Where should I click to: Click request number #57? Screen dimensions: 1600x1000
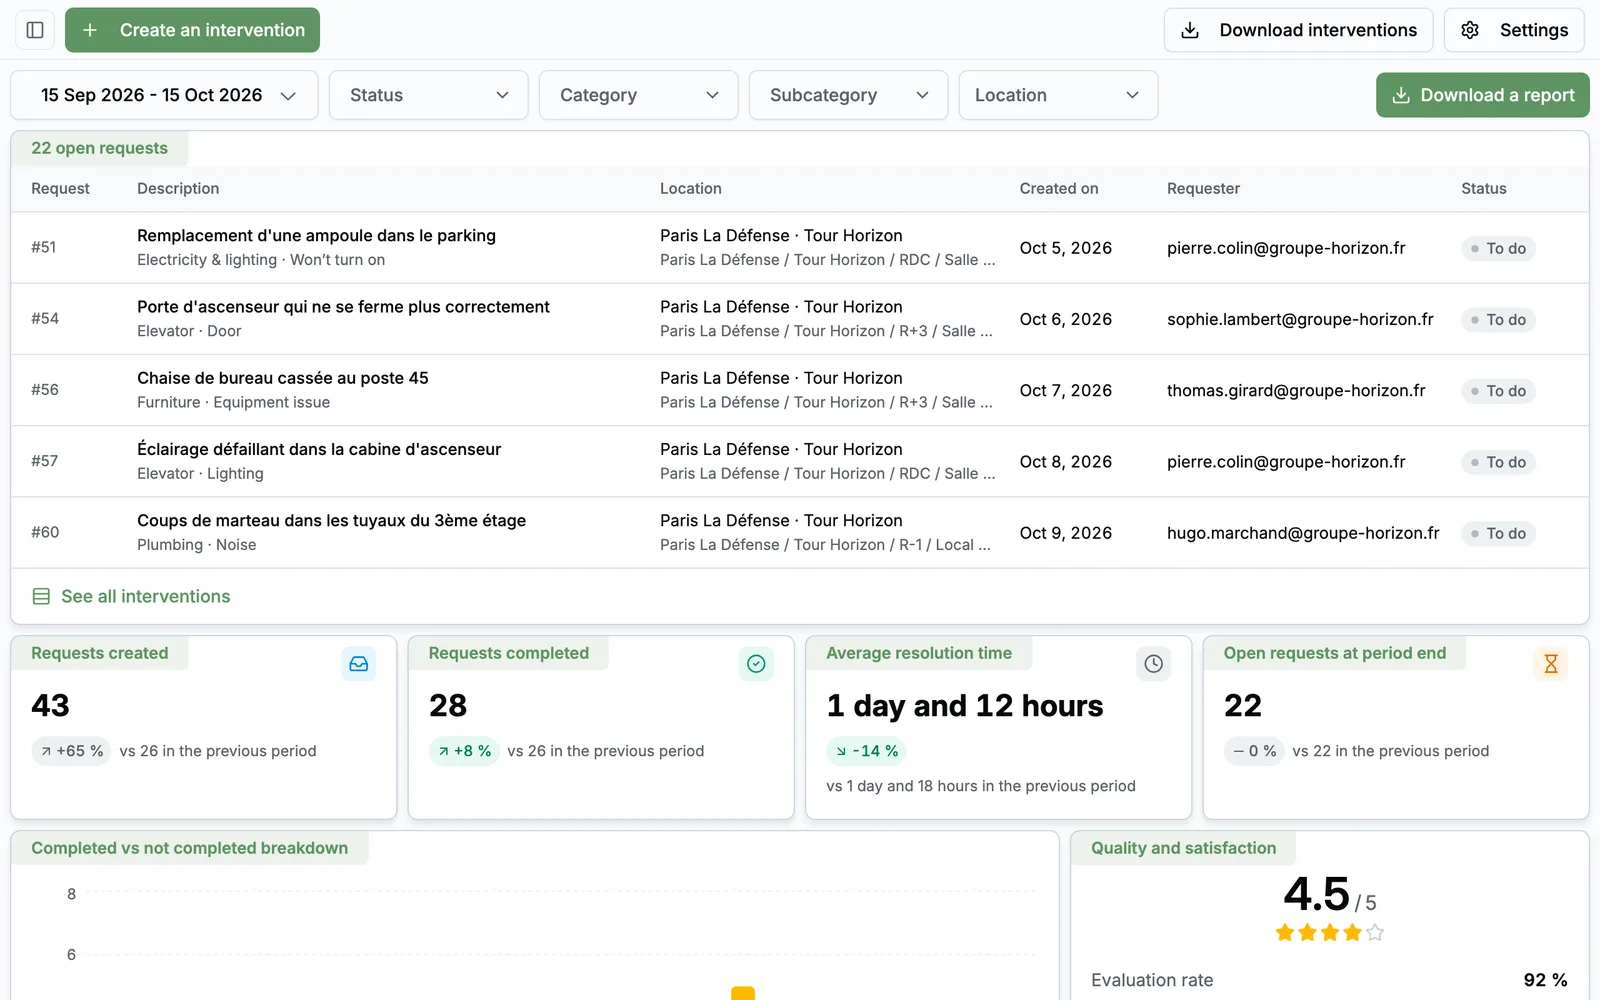coord(45,461)
